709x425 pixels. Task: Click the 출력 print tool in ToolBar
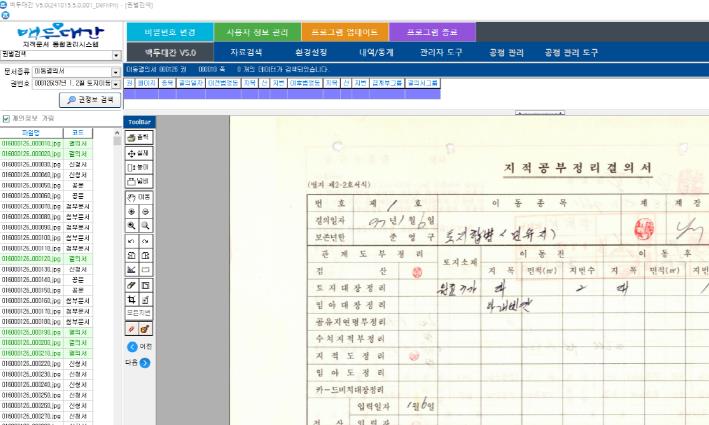point(138,137)
